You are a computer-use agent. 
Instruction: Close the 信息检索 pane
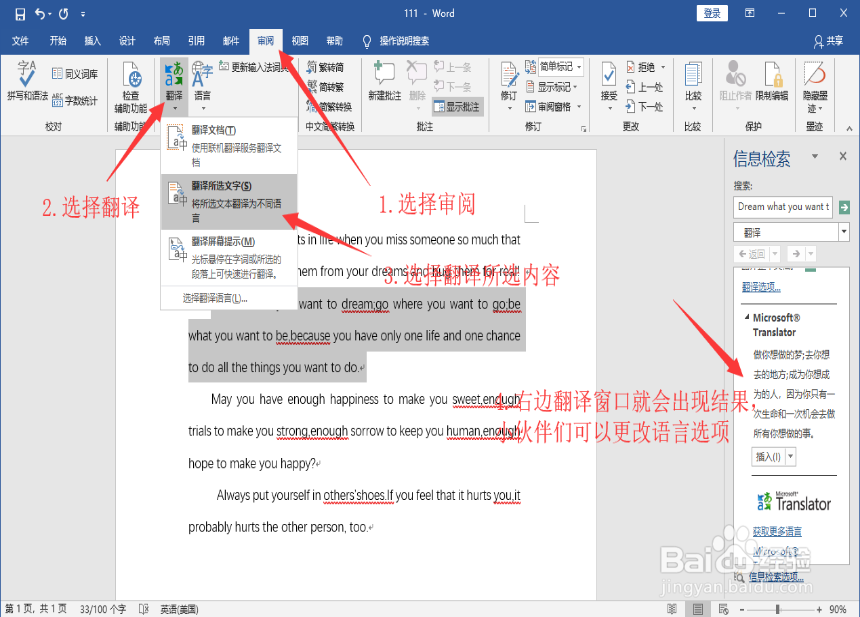click(x=843, y=156)
